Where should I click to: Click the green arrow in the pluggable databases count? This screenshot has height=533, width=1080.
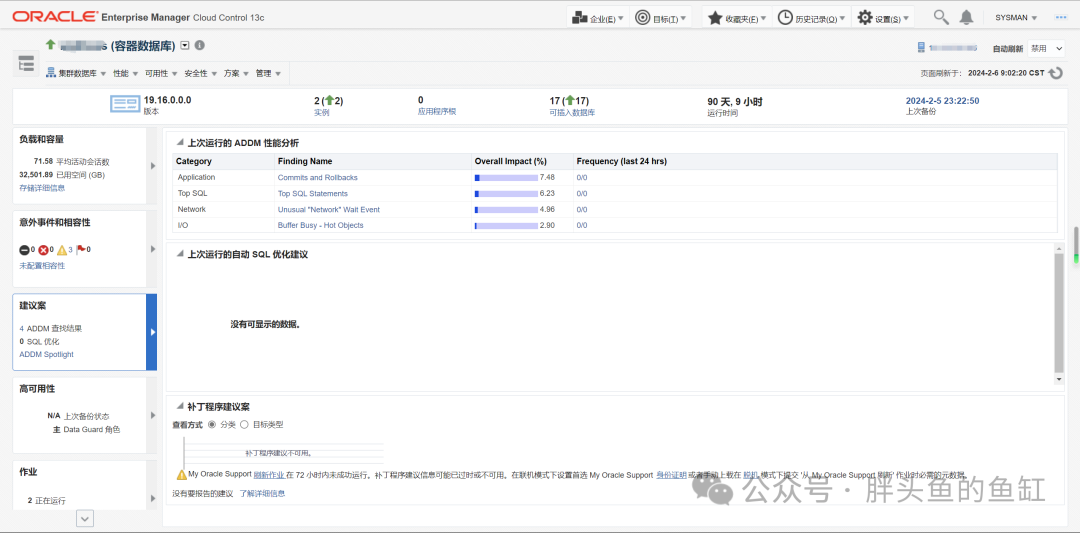click(569, 101)
